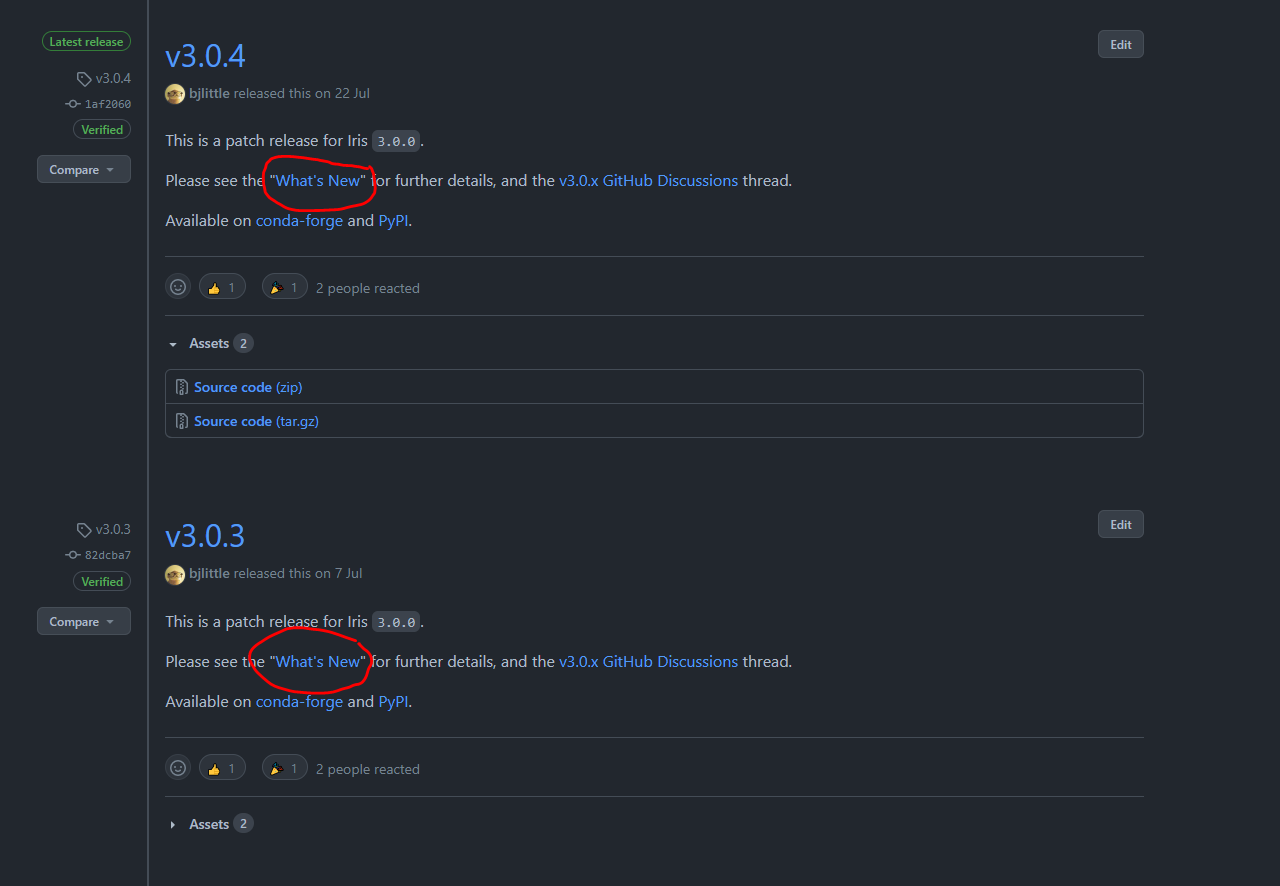This screenshot has height=886, width=1280.
Task: Click the v3.0.4 tag icon
Action: click(84, 79)
